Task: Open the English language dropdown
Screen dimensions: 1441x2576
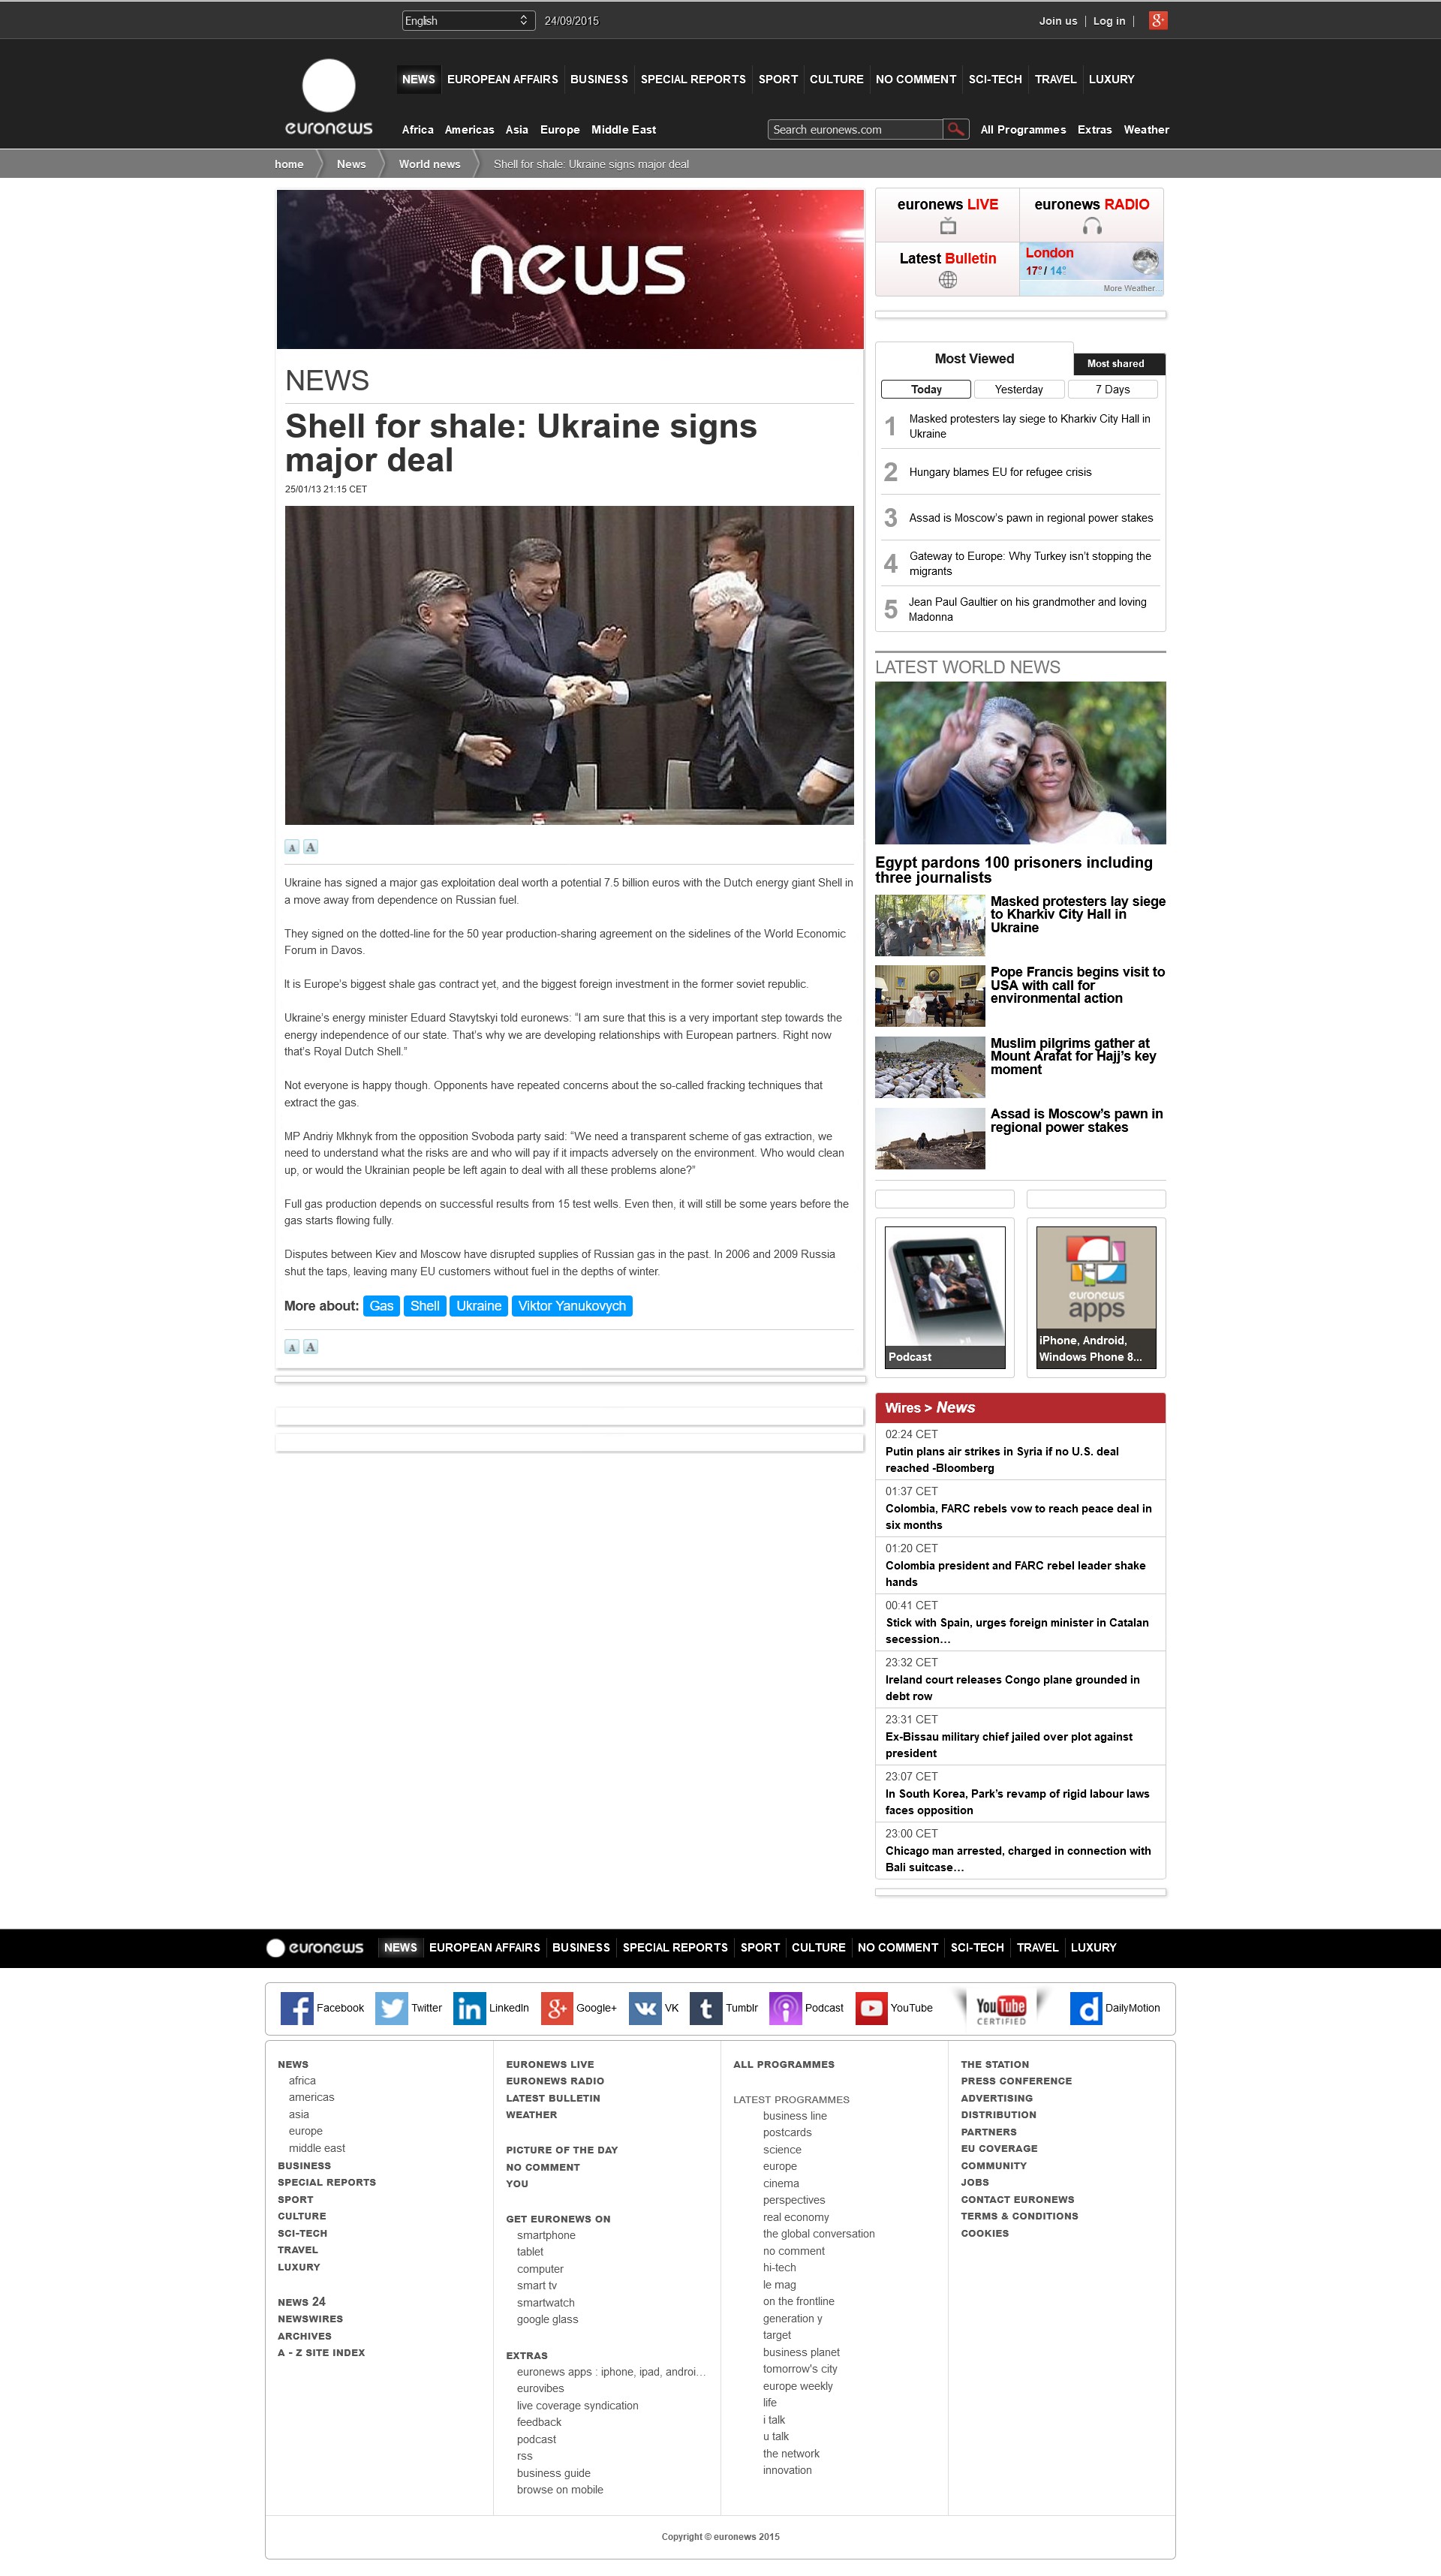Action: click(467, 20)
